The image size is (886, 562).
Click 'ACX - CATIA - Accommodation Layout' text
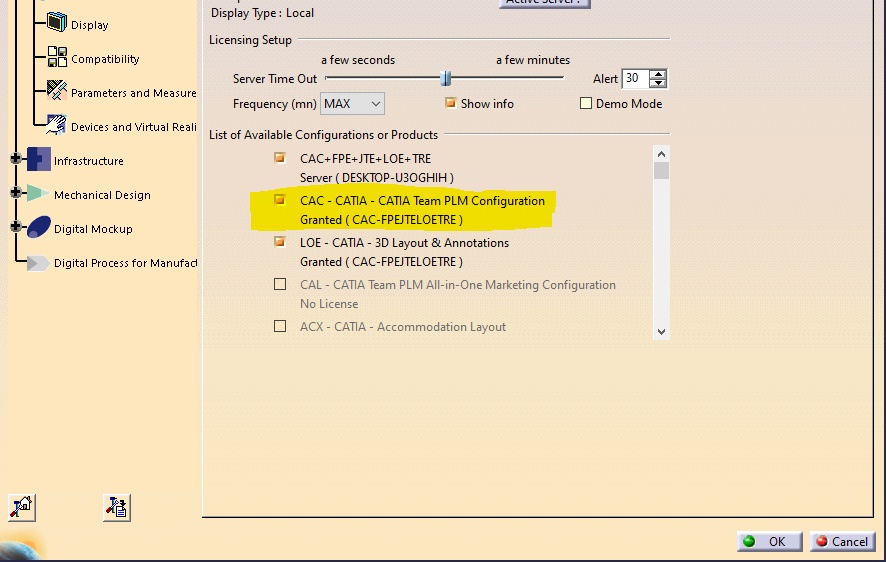coord(403,327)
